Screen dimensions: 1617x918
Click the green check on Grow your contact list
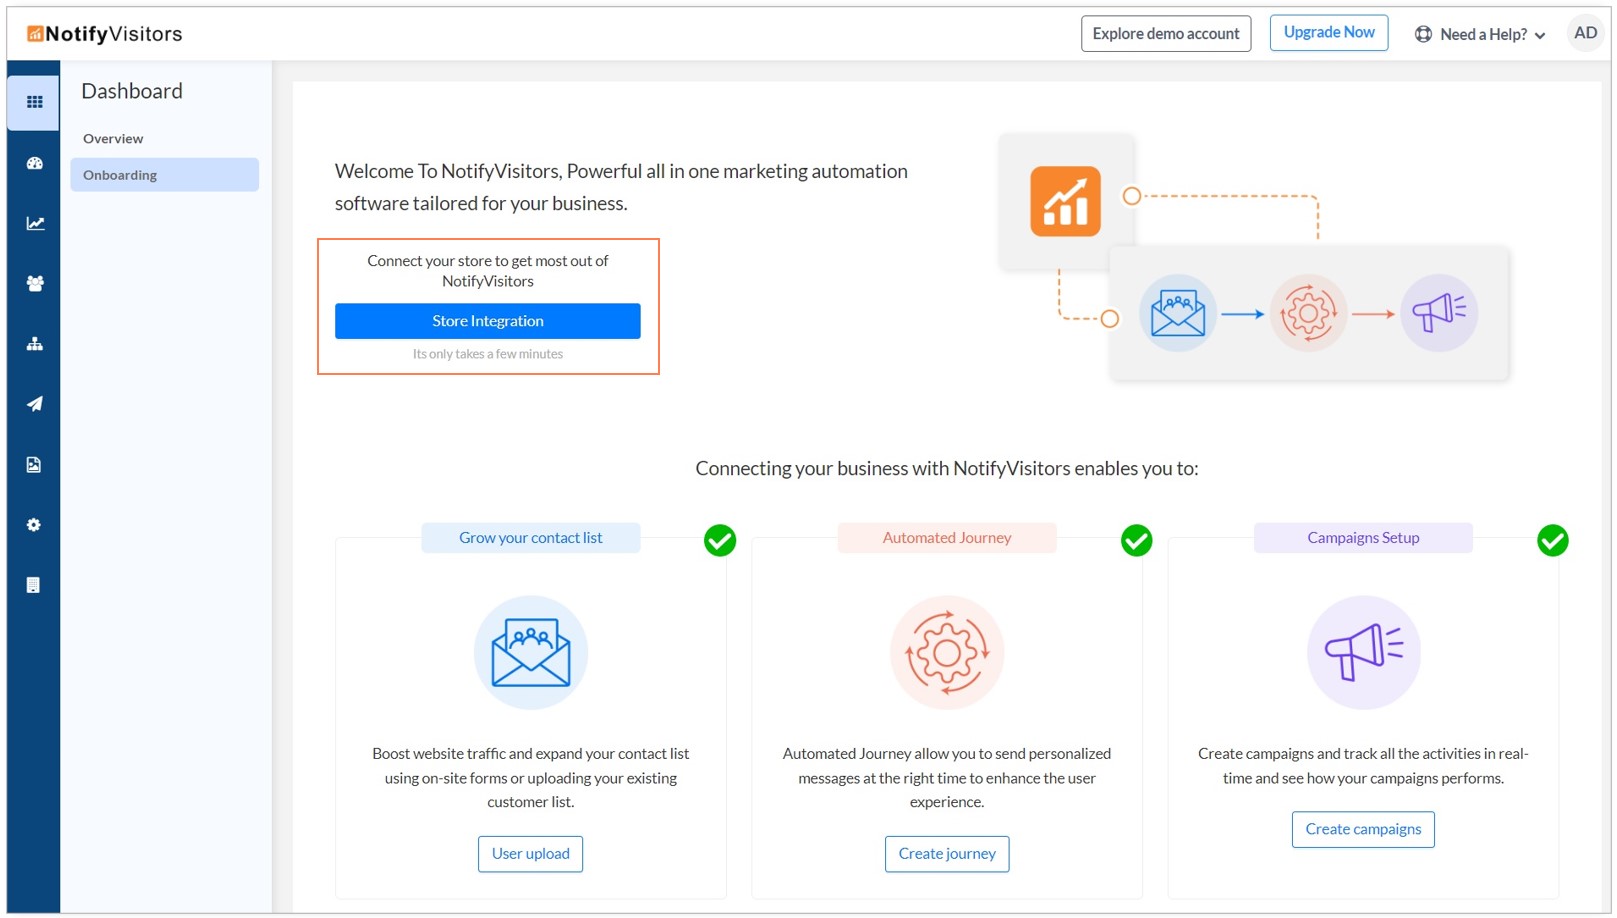(x=720, y=540)
